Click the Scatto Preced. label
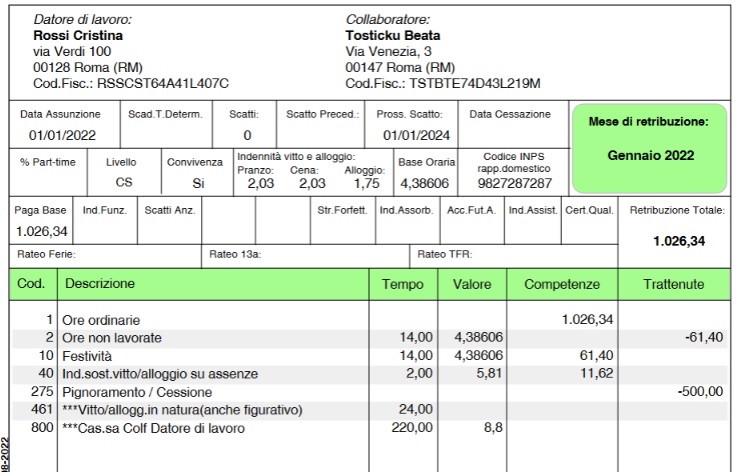 (x=322, y=114)
